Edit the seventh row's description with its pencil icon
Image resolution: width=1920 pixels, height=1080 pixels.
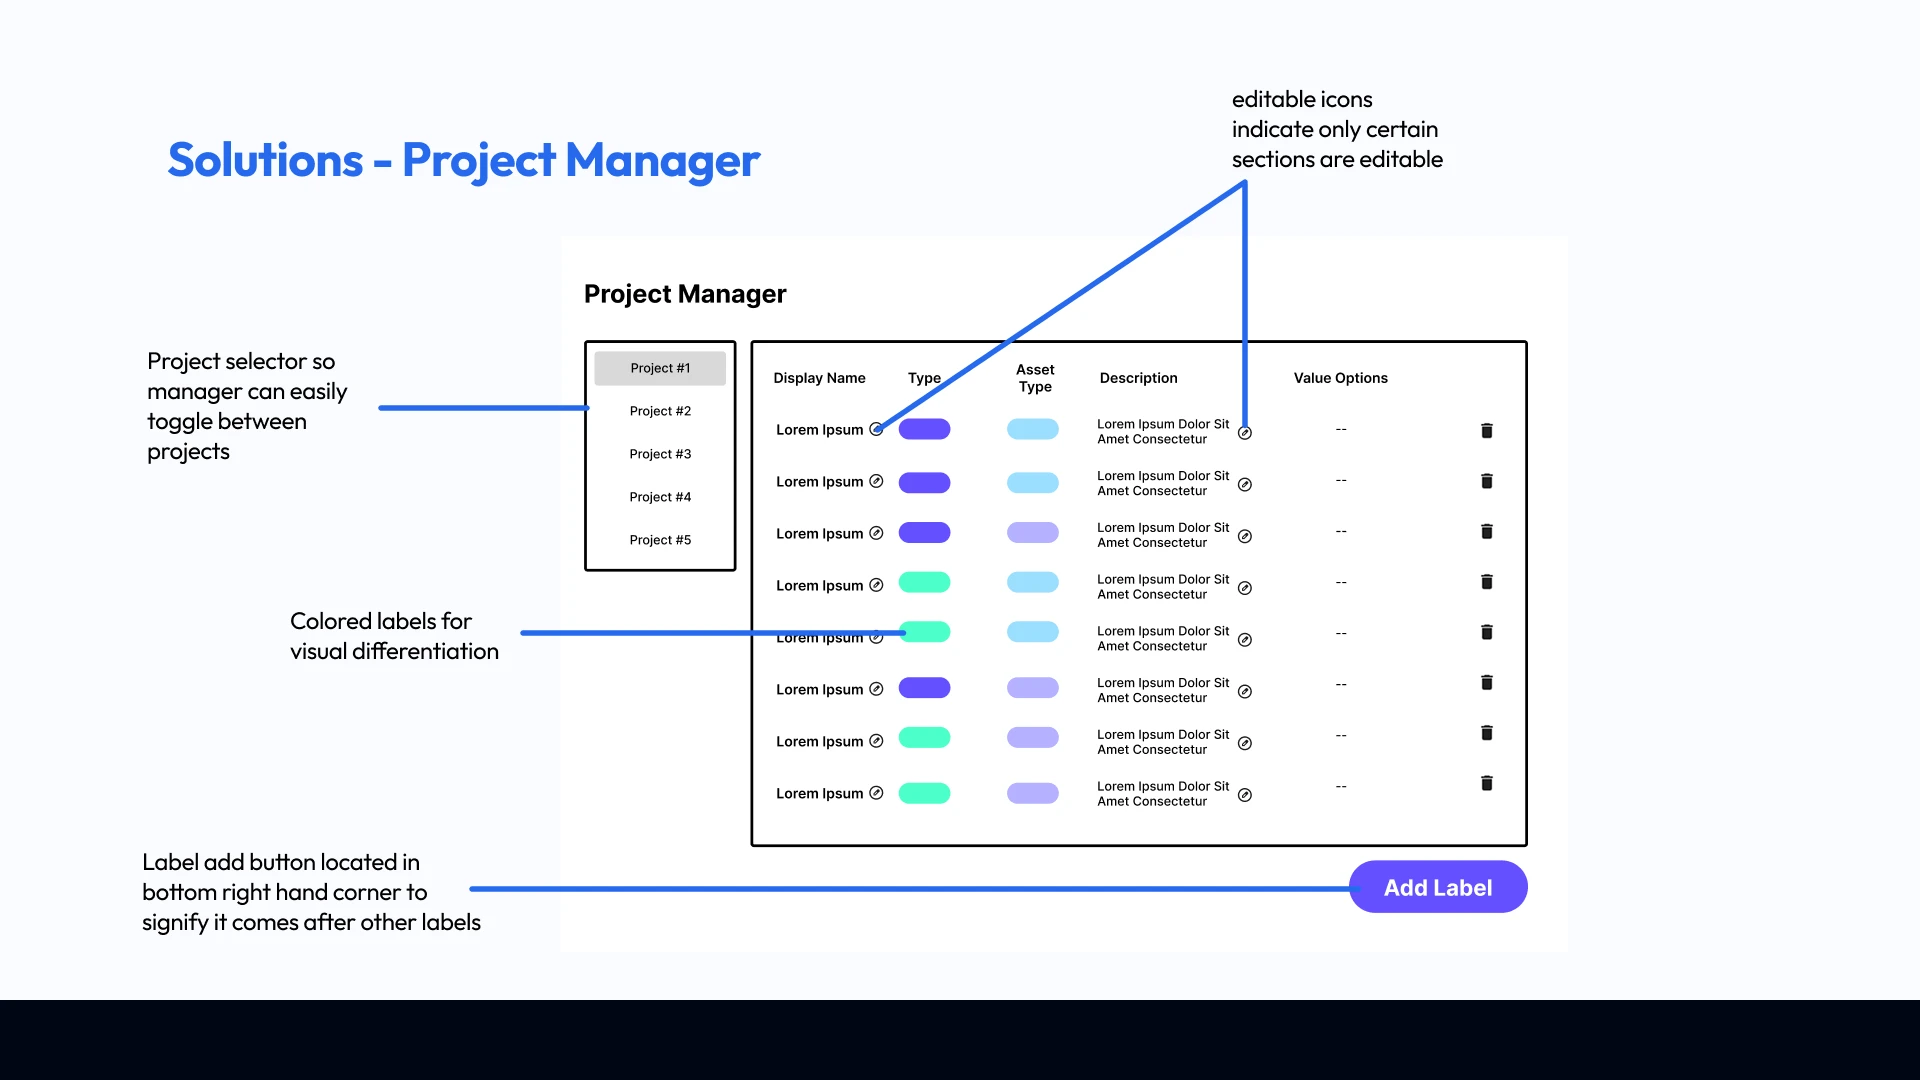click(x=1245, y=743)
